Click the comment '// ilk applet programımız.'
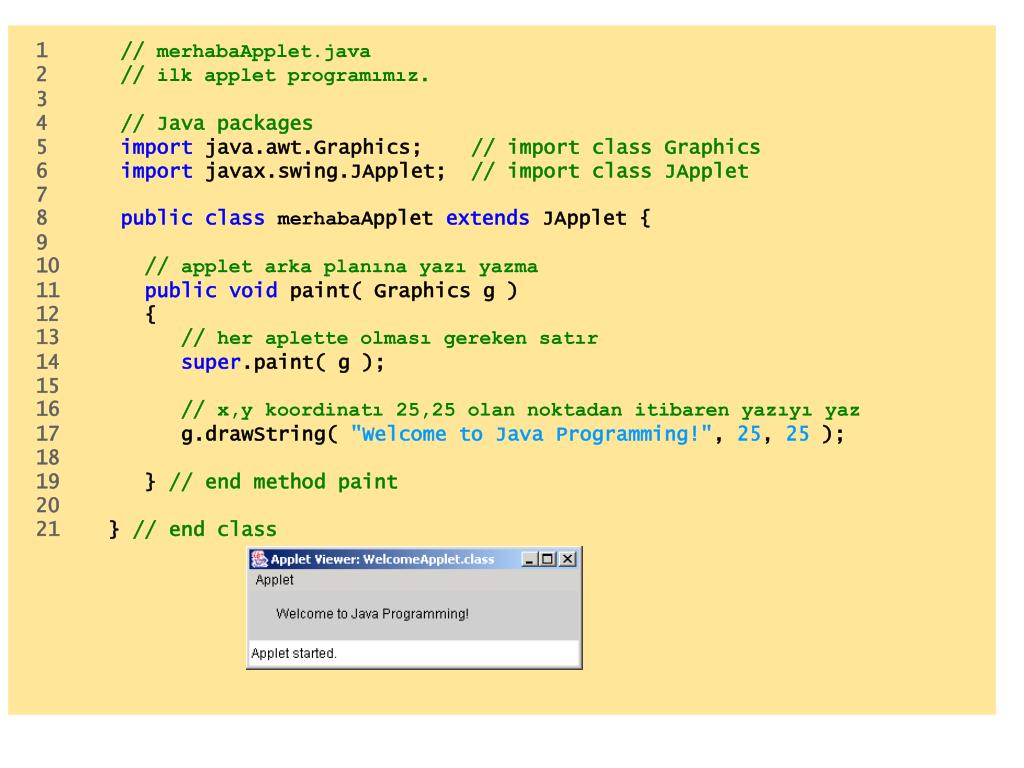 tap(275, 75)
